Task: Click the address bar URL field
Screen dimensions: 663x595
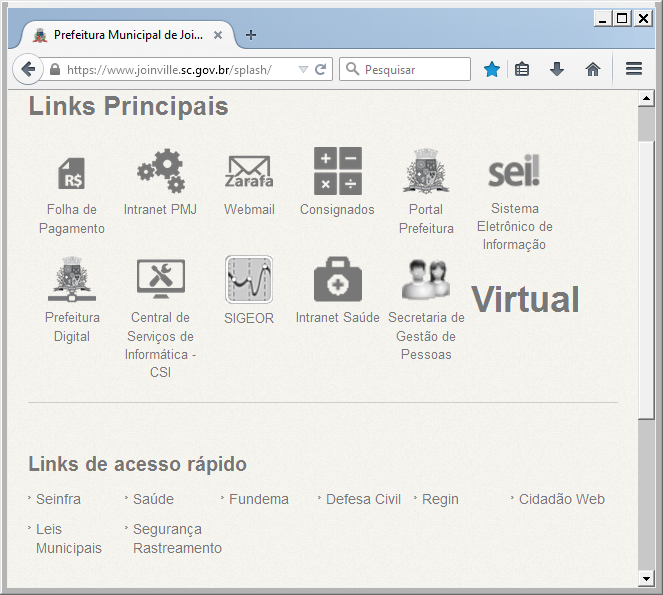Action: [x=181, y=69]
